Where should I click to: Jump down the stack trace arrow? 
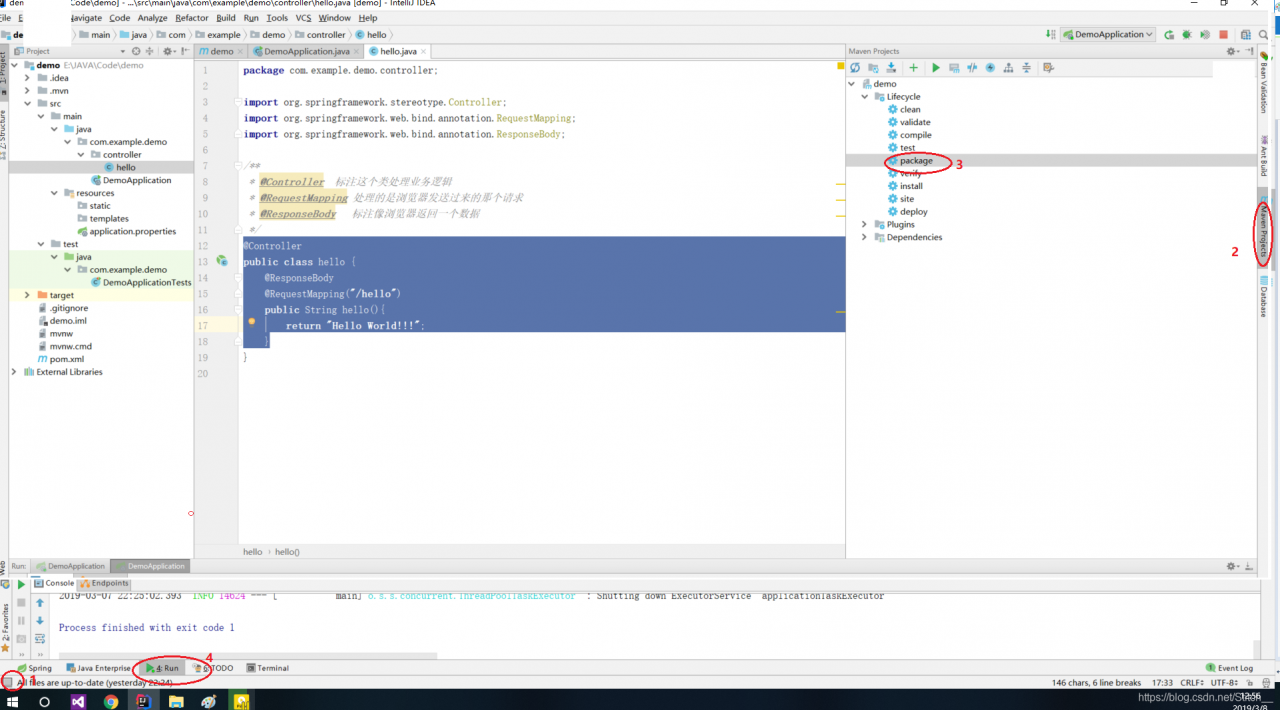(x=40, y=621)
